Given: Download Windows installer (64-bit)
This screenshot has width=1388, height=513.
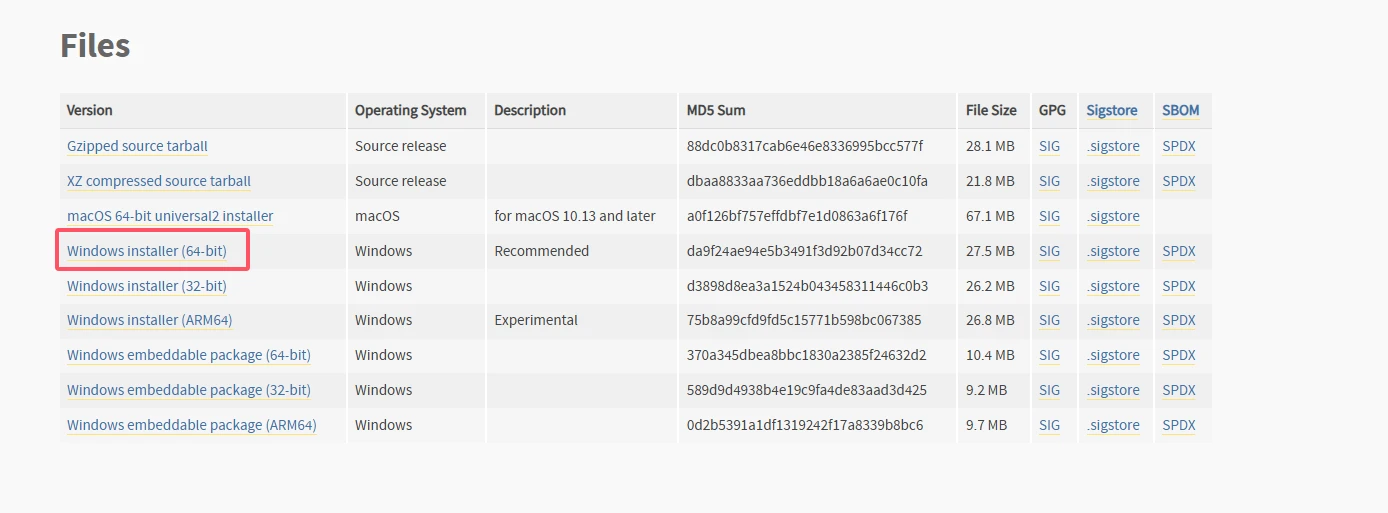Looking at the screenshot, I should pyautogui.click(x=147, y=251).
